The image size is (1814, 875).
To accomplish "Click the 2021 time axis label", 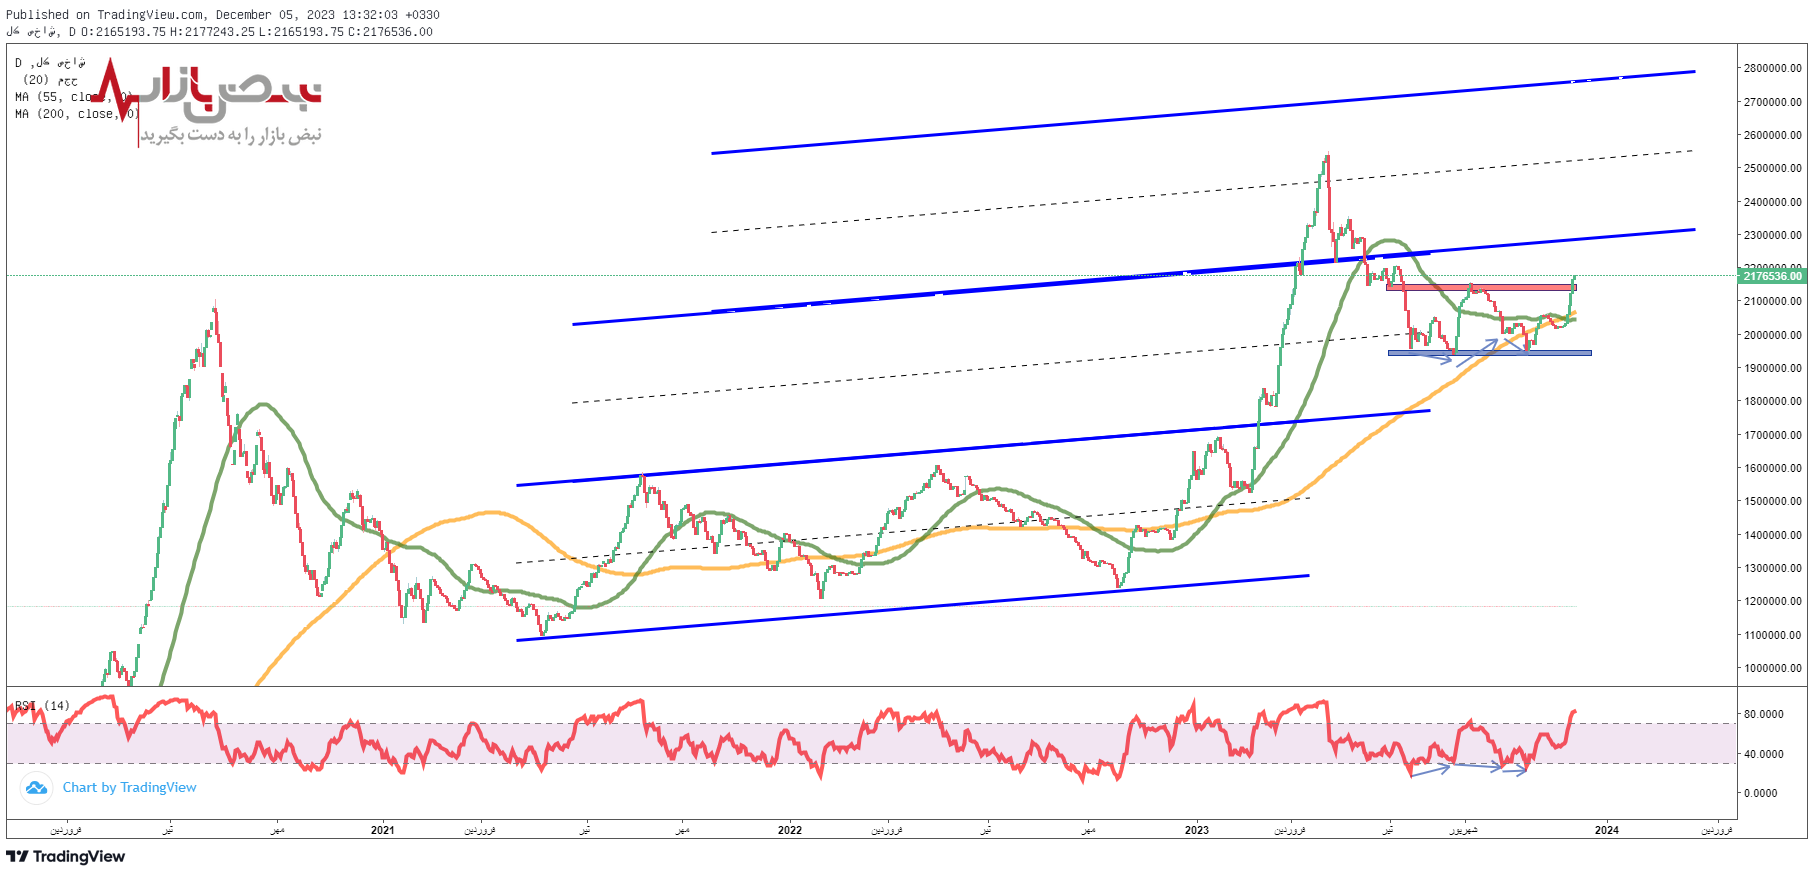I will (x=382, y=830).
